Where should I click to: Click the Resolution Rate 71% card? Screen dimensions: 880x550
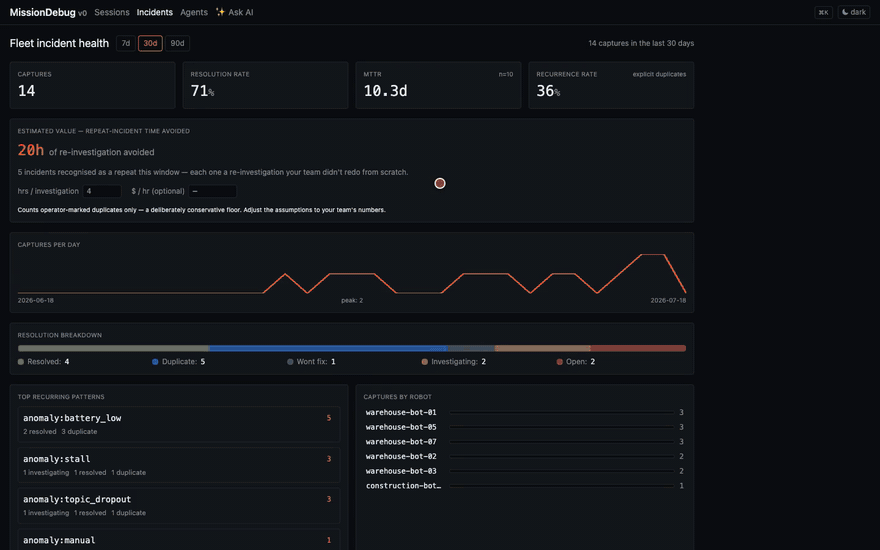(x=265, y=85)
